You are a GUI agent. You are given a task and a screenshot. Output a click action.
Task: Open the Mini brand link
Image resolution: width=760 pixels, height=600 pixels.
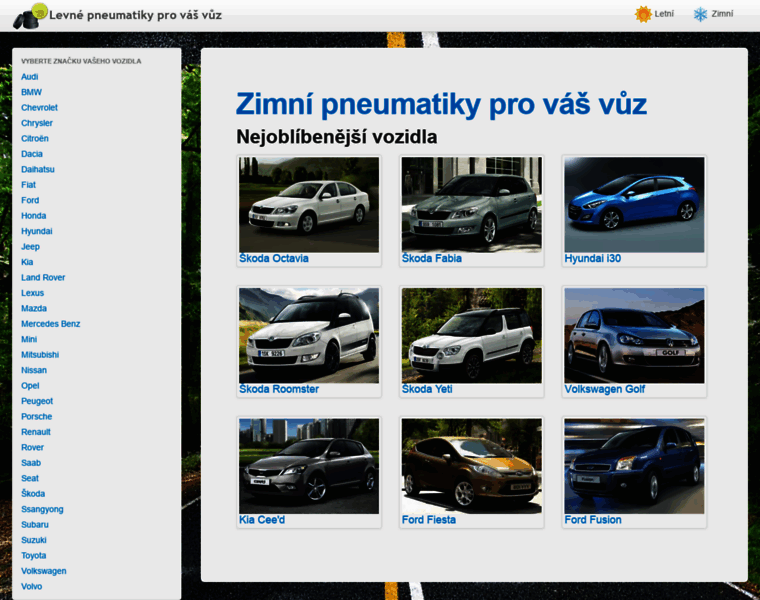29,339
